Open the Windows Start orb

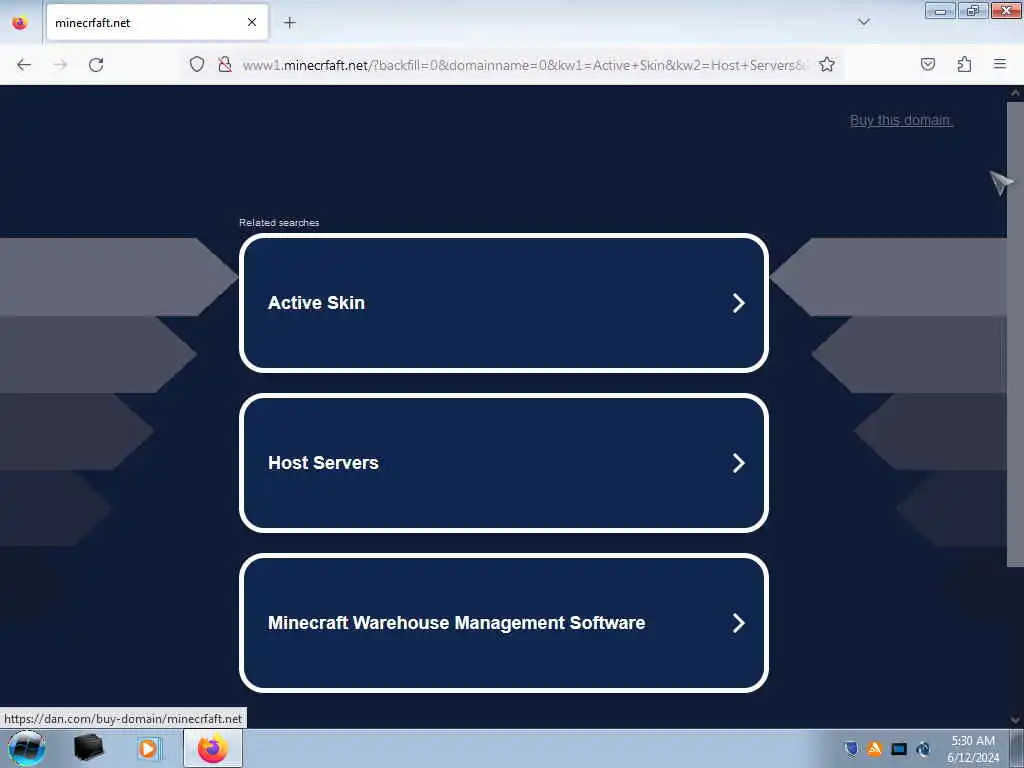[x=27, y=748]
